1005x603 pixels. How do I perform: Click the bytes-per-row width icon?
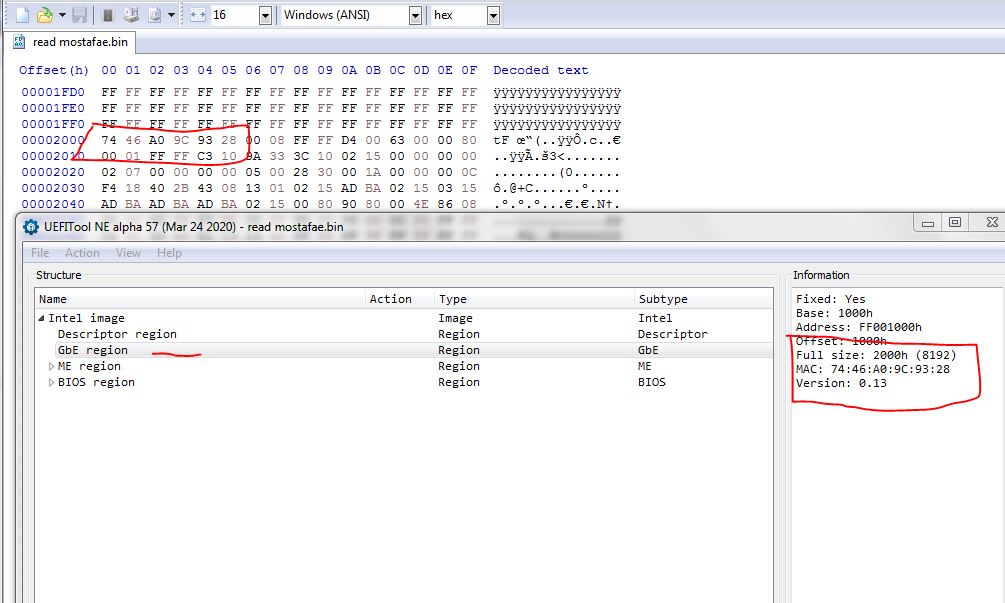198,15
